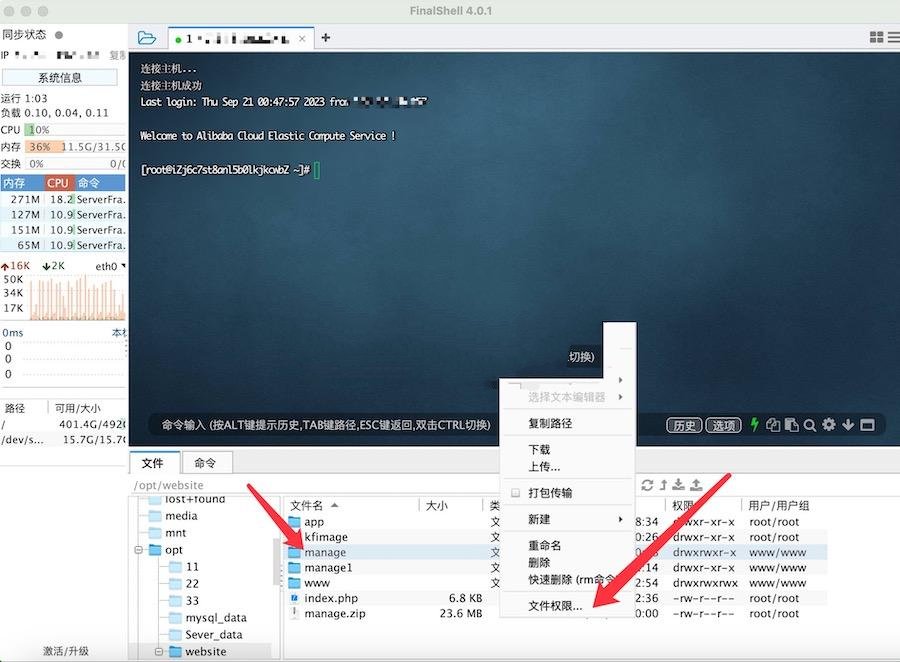Click the copy icon in terminal toolbar
The image size is (900, 662).
click(x=773, y=425)
